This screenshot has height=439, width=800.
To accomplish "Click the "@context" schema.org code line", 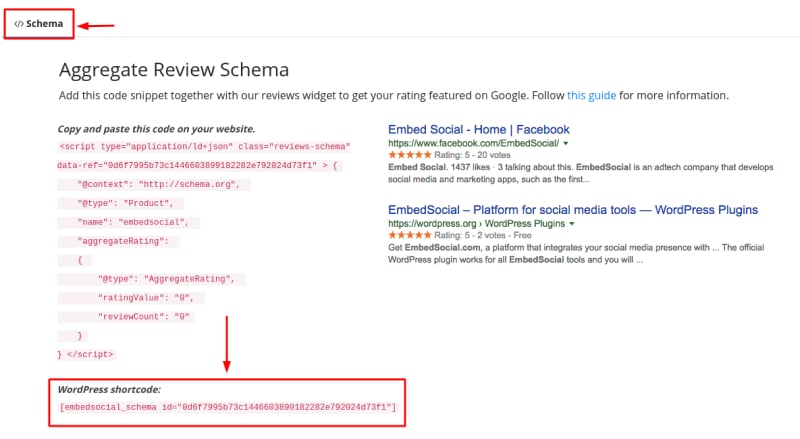I will tap(154, 184).
